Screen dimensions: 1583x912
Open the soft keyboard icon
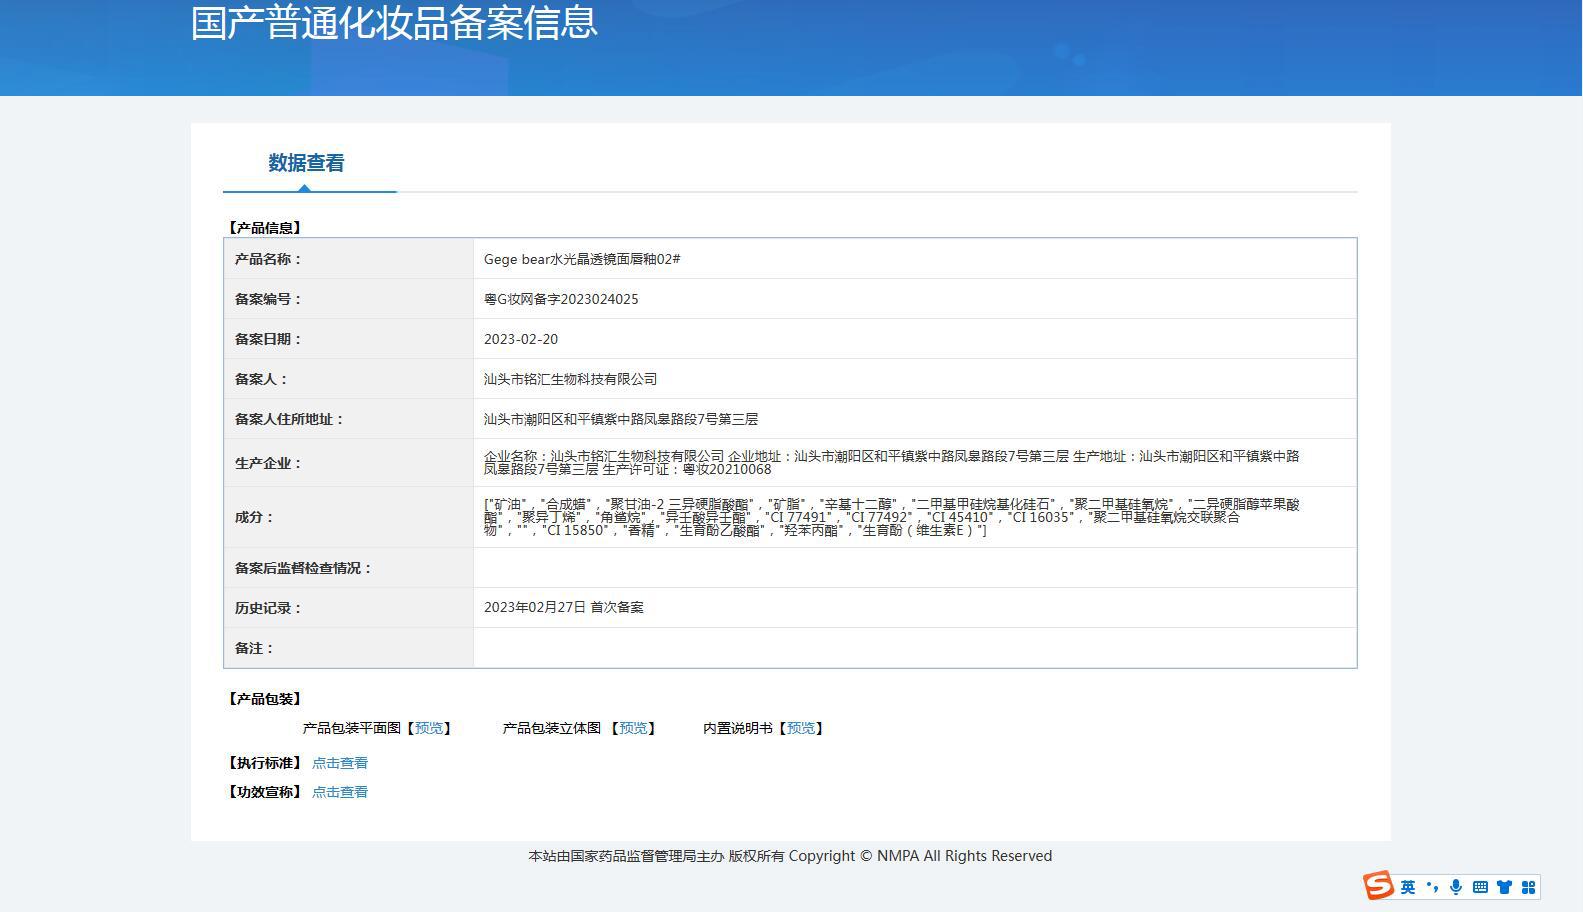click(1480, 887)
